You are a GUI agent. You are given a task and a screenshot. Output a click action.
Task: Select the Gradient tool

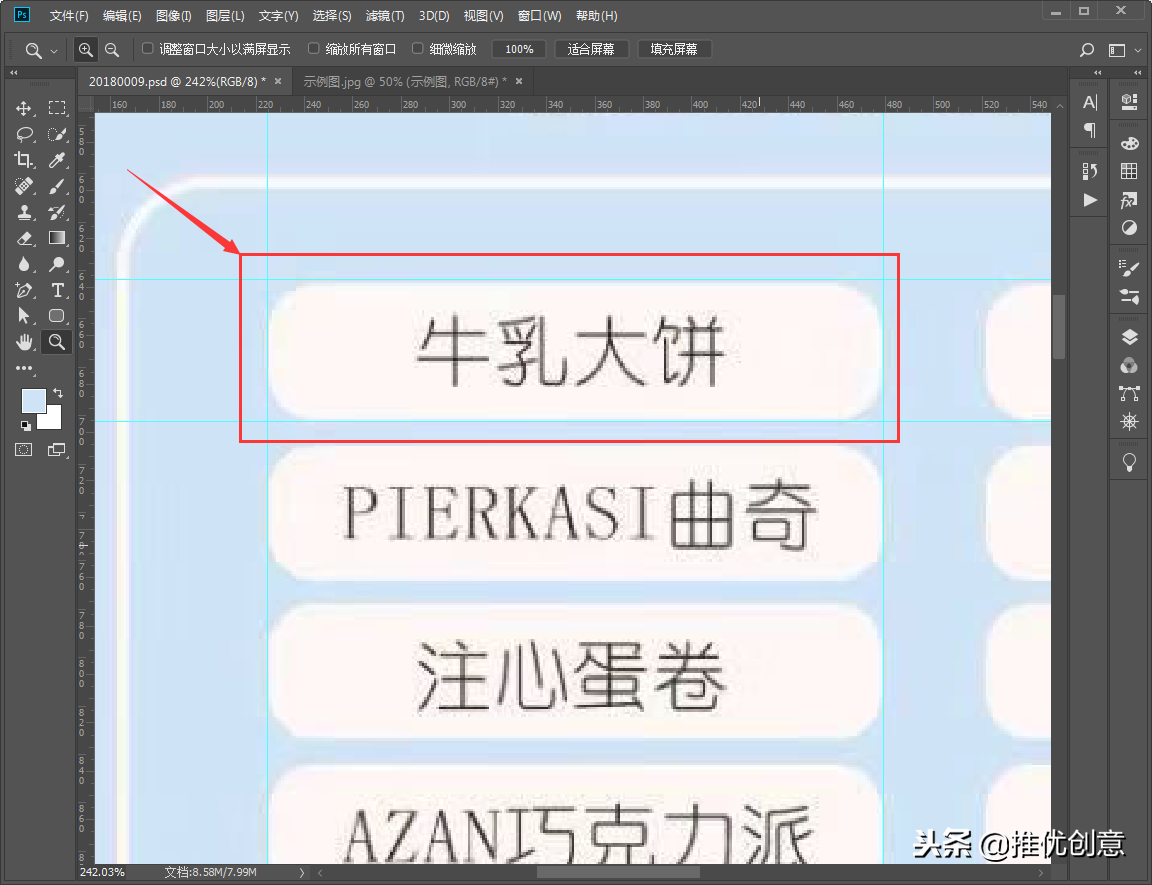pos(57,238)
